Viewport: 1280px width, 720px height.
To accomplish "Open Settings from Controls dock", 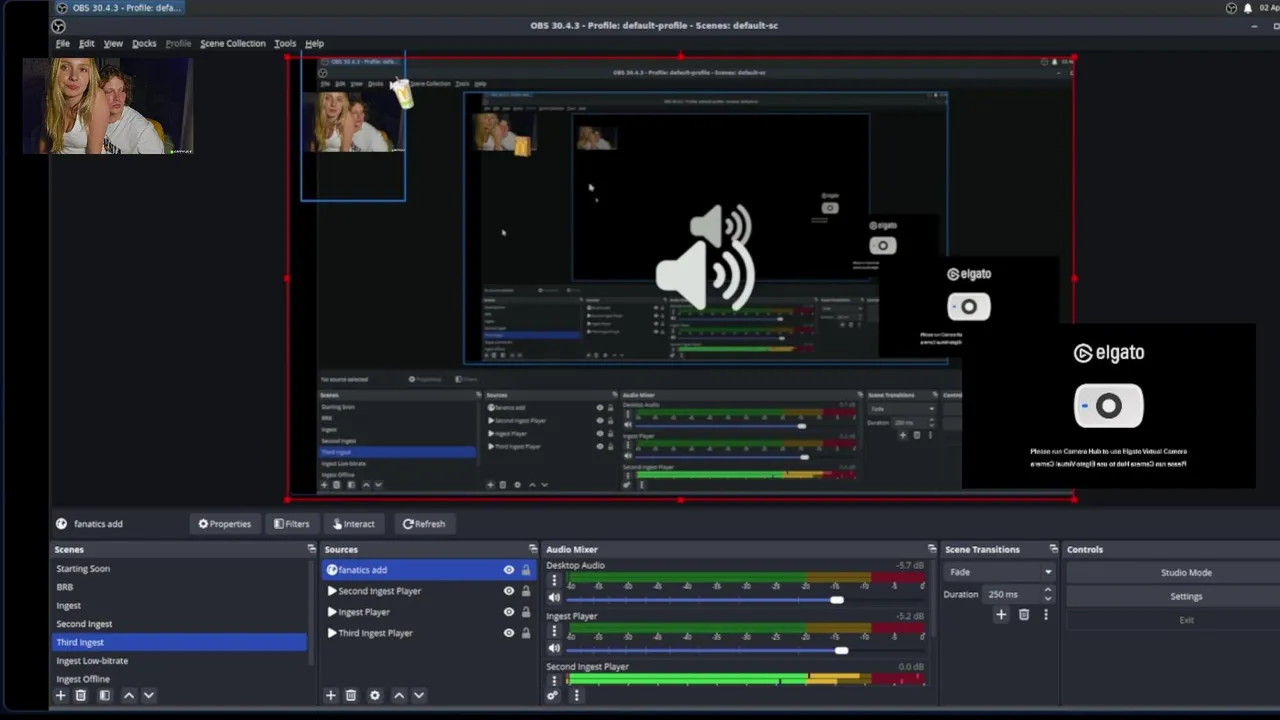I will click(x=1186, y=596).
